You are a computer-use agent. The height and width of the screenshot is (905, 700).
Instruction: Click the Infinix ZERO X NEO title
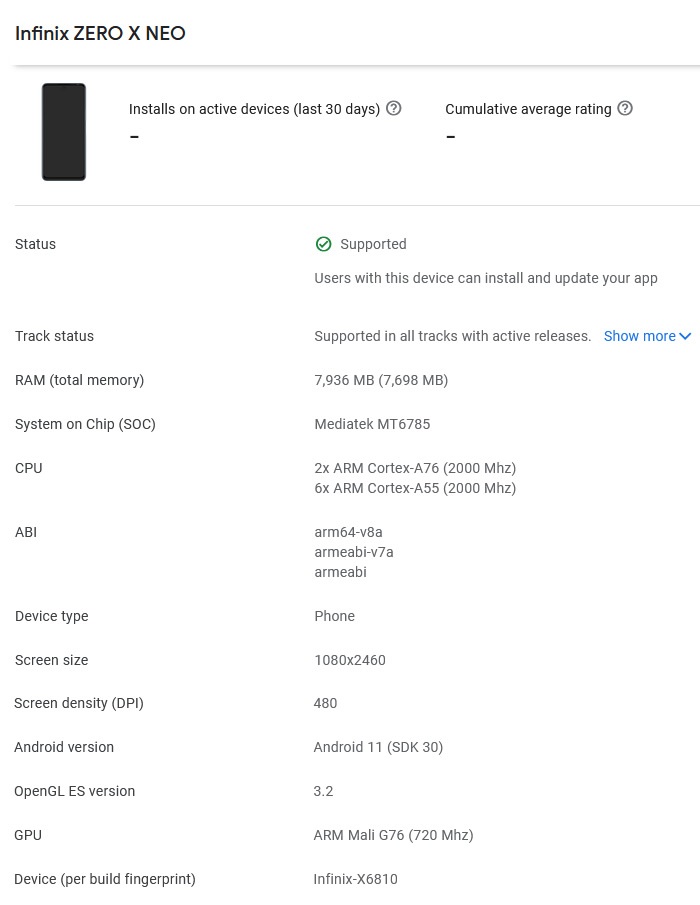point(100,33)
